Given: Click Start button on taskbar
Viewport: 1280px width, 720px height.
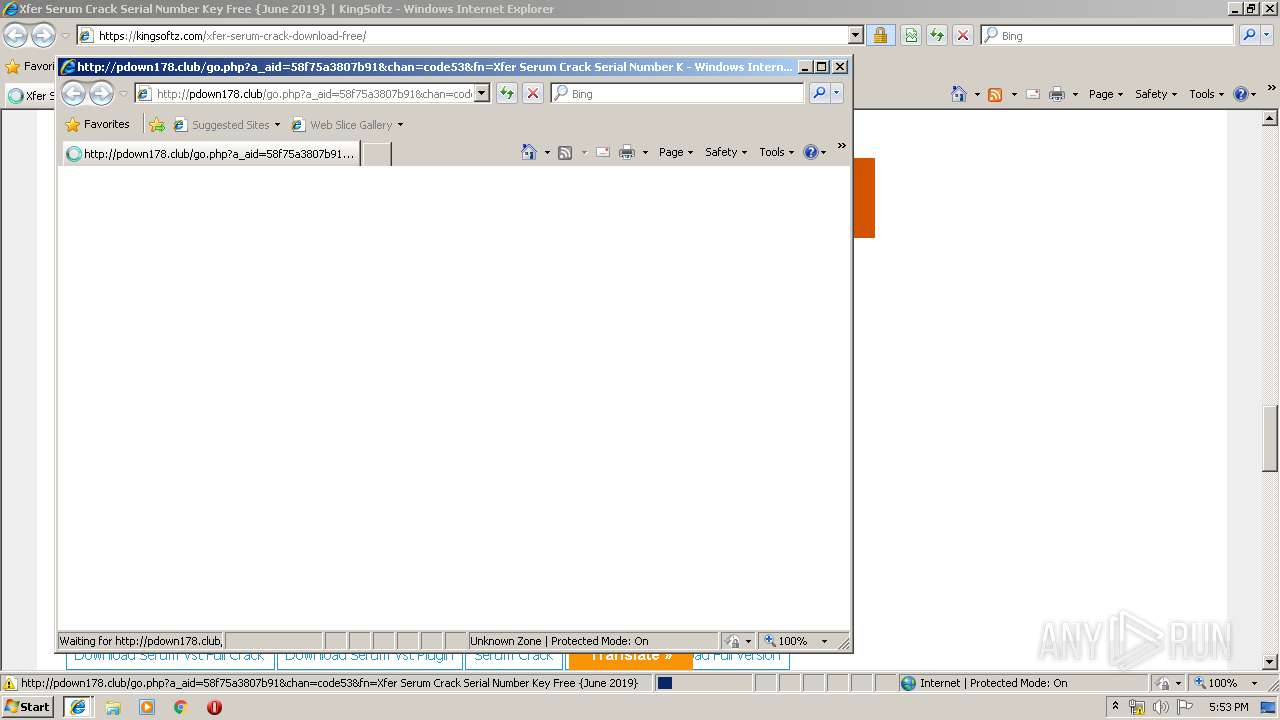Looking at the screenshot, I should (27, 706).
